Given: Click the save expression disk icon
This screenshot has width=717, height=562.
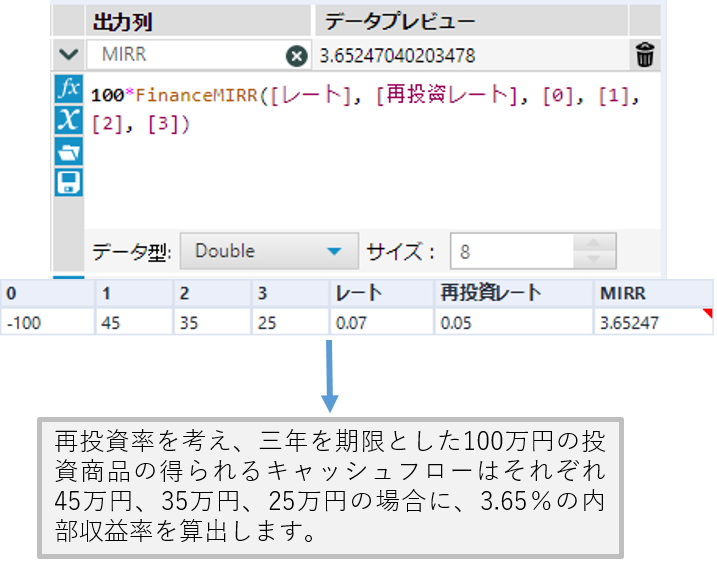Looking at the screenshot, I should click(68, 182).
